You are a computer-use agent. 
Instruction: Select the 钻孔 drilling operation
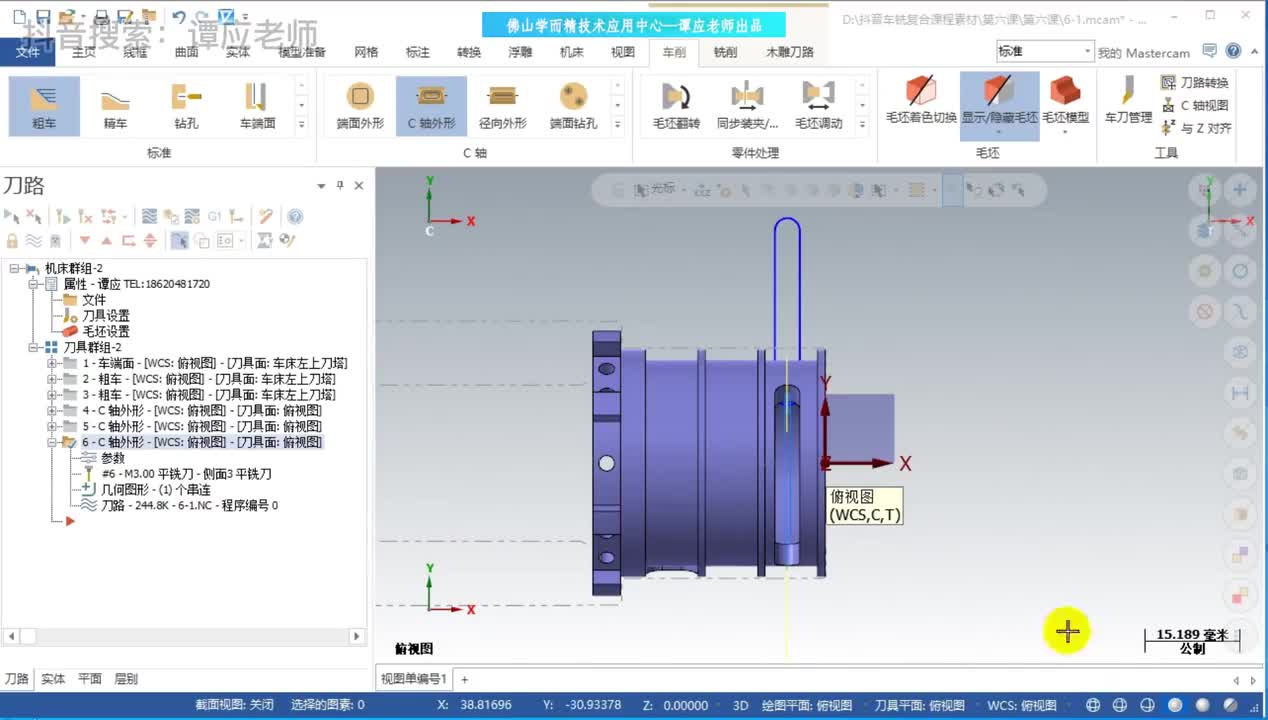tap(186, 106)
